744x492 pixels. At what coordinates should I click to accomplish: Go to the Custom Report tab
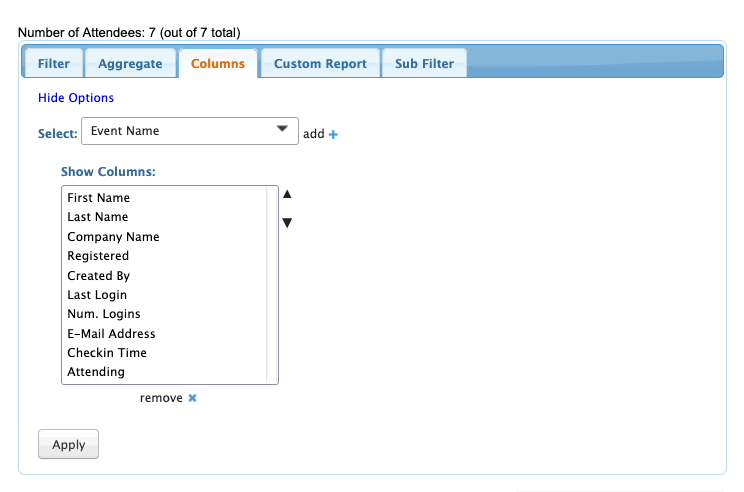pos(320,63)
